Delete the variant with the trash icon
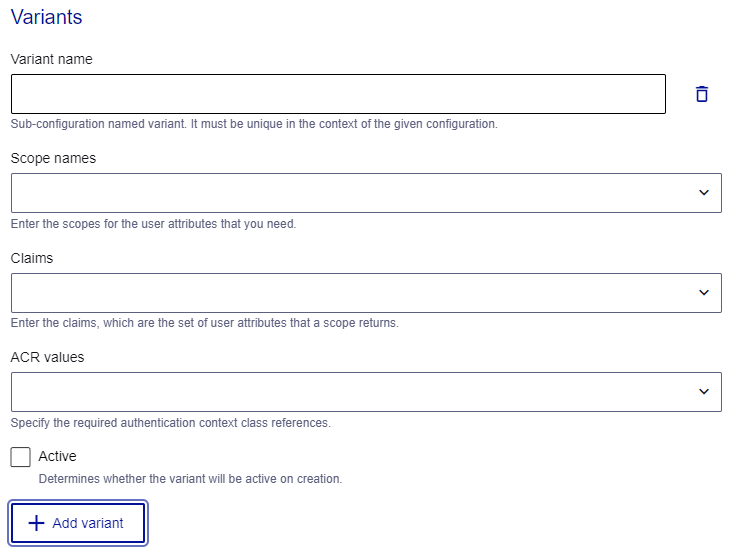The height and width of the screenshot is (555, 733). pos(702,94)
